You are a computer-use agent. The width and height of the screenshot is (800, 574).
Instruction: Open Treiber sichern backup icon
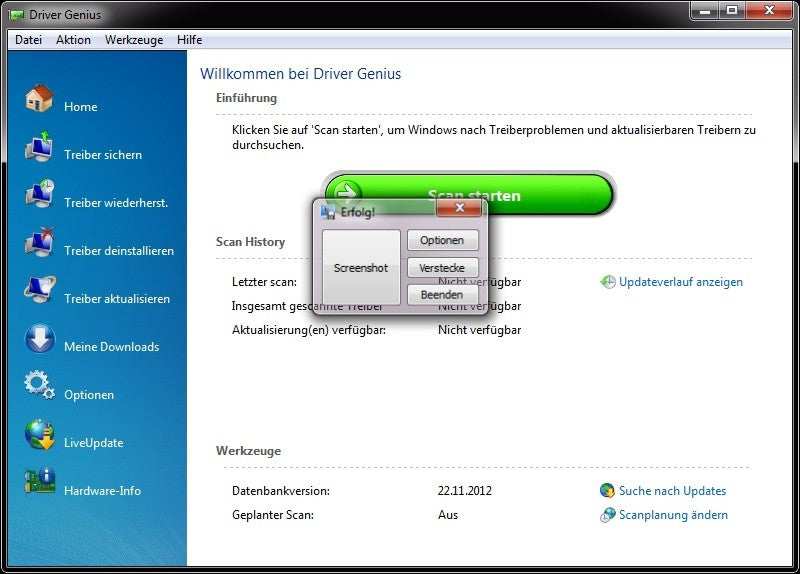39,146
